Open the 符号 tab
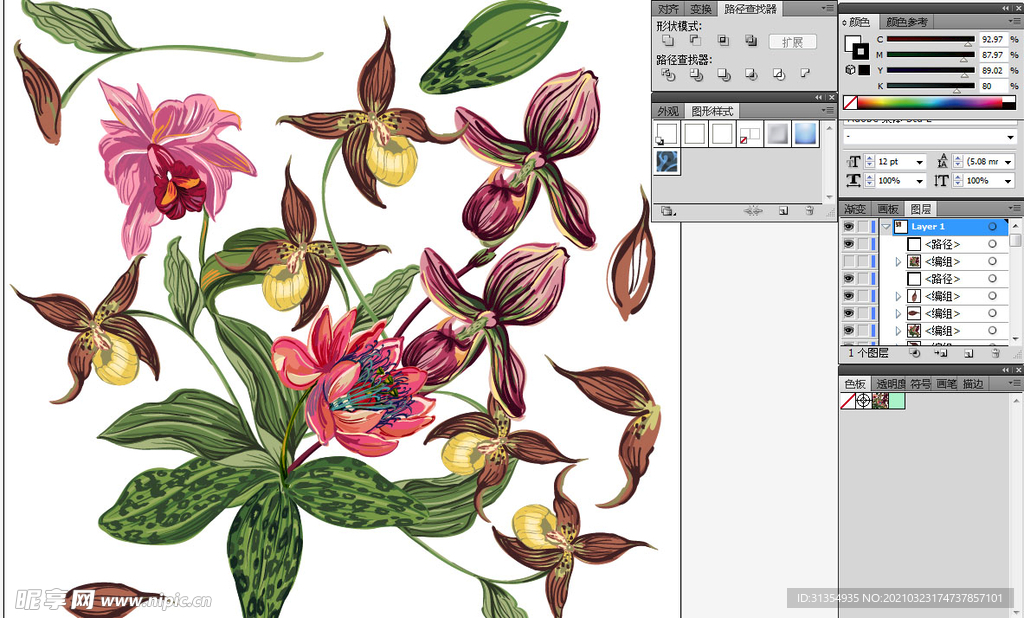 (x=921, y=384)
